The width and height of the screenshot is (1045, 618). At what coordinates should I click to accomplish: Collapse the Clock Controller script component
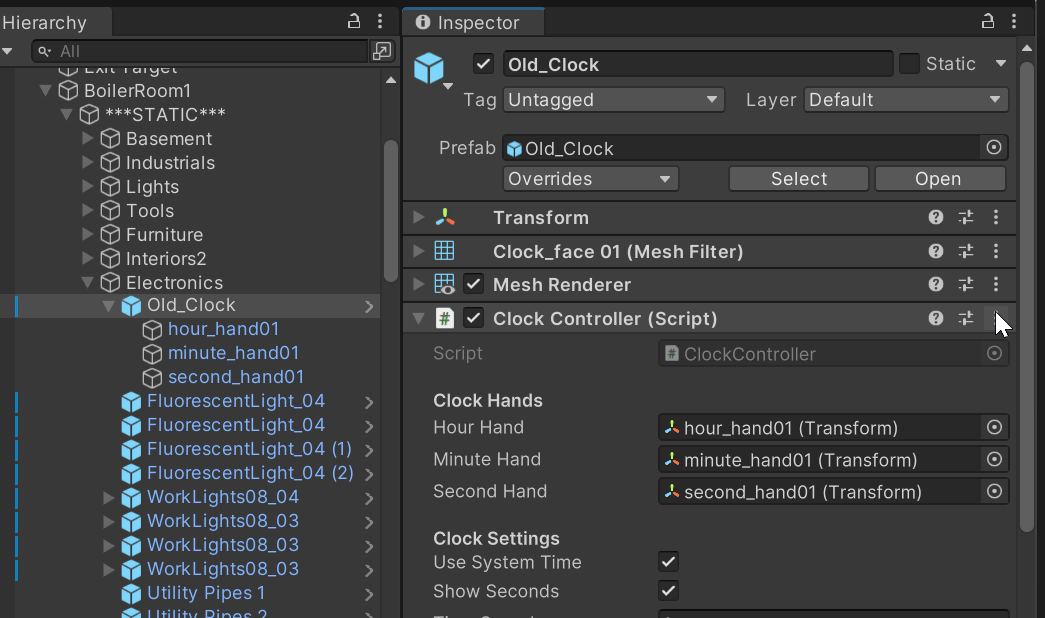tap(419, 319)
